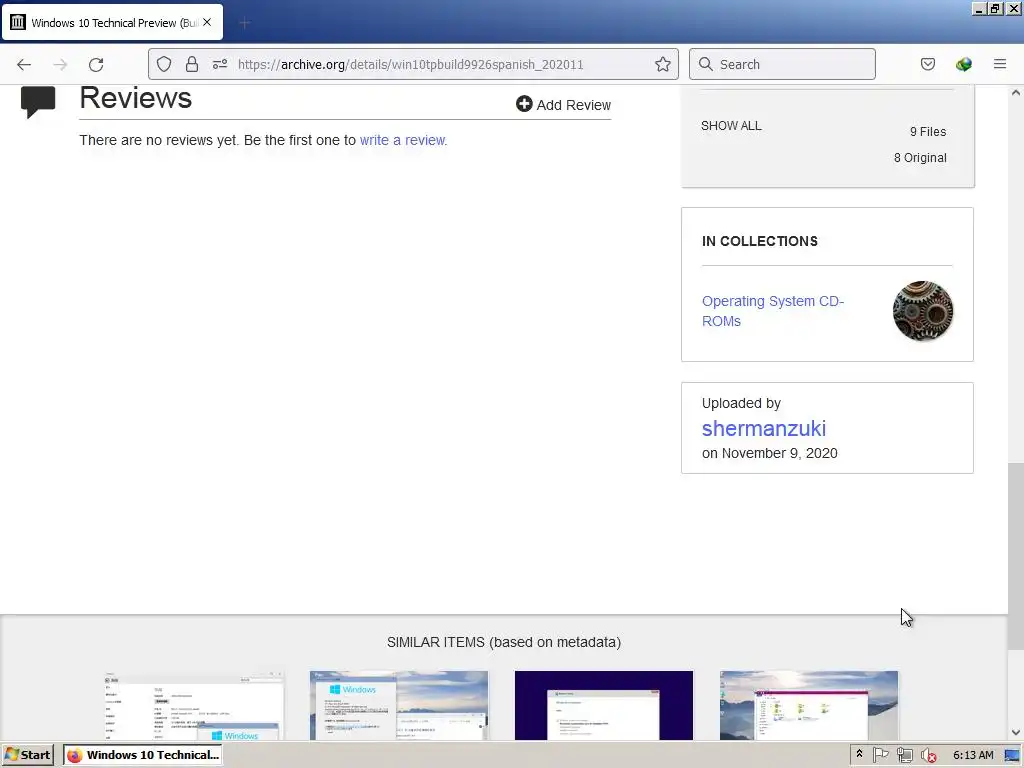1024x768 pixels.
Task: Click the taskbar clock 6:13 AM
Action: [972, 755]
